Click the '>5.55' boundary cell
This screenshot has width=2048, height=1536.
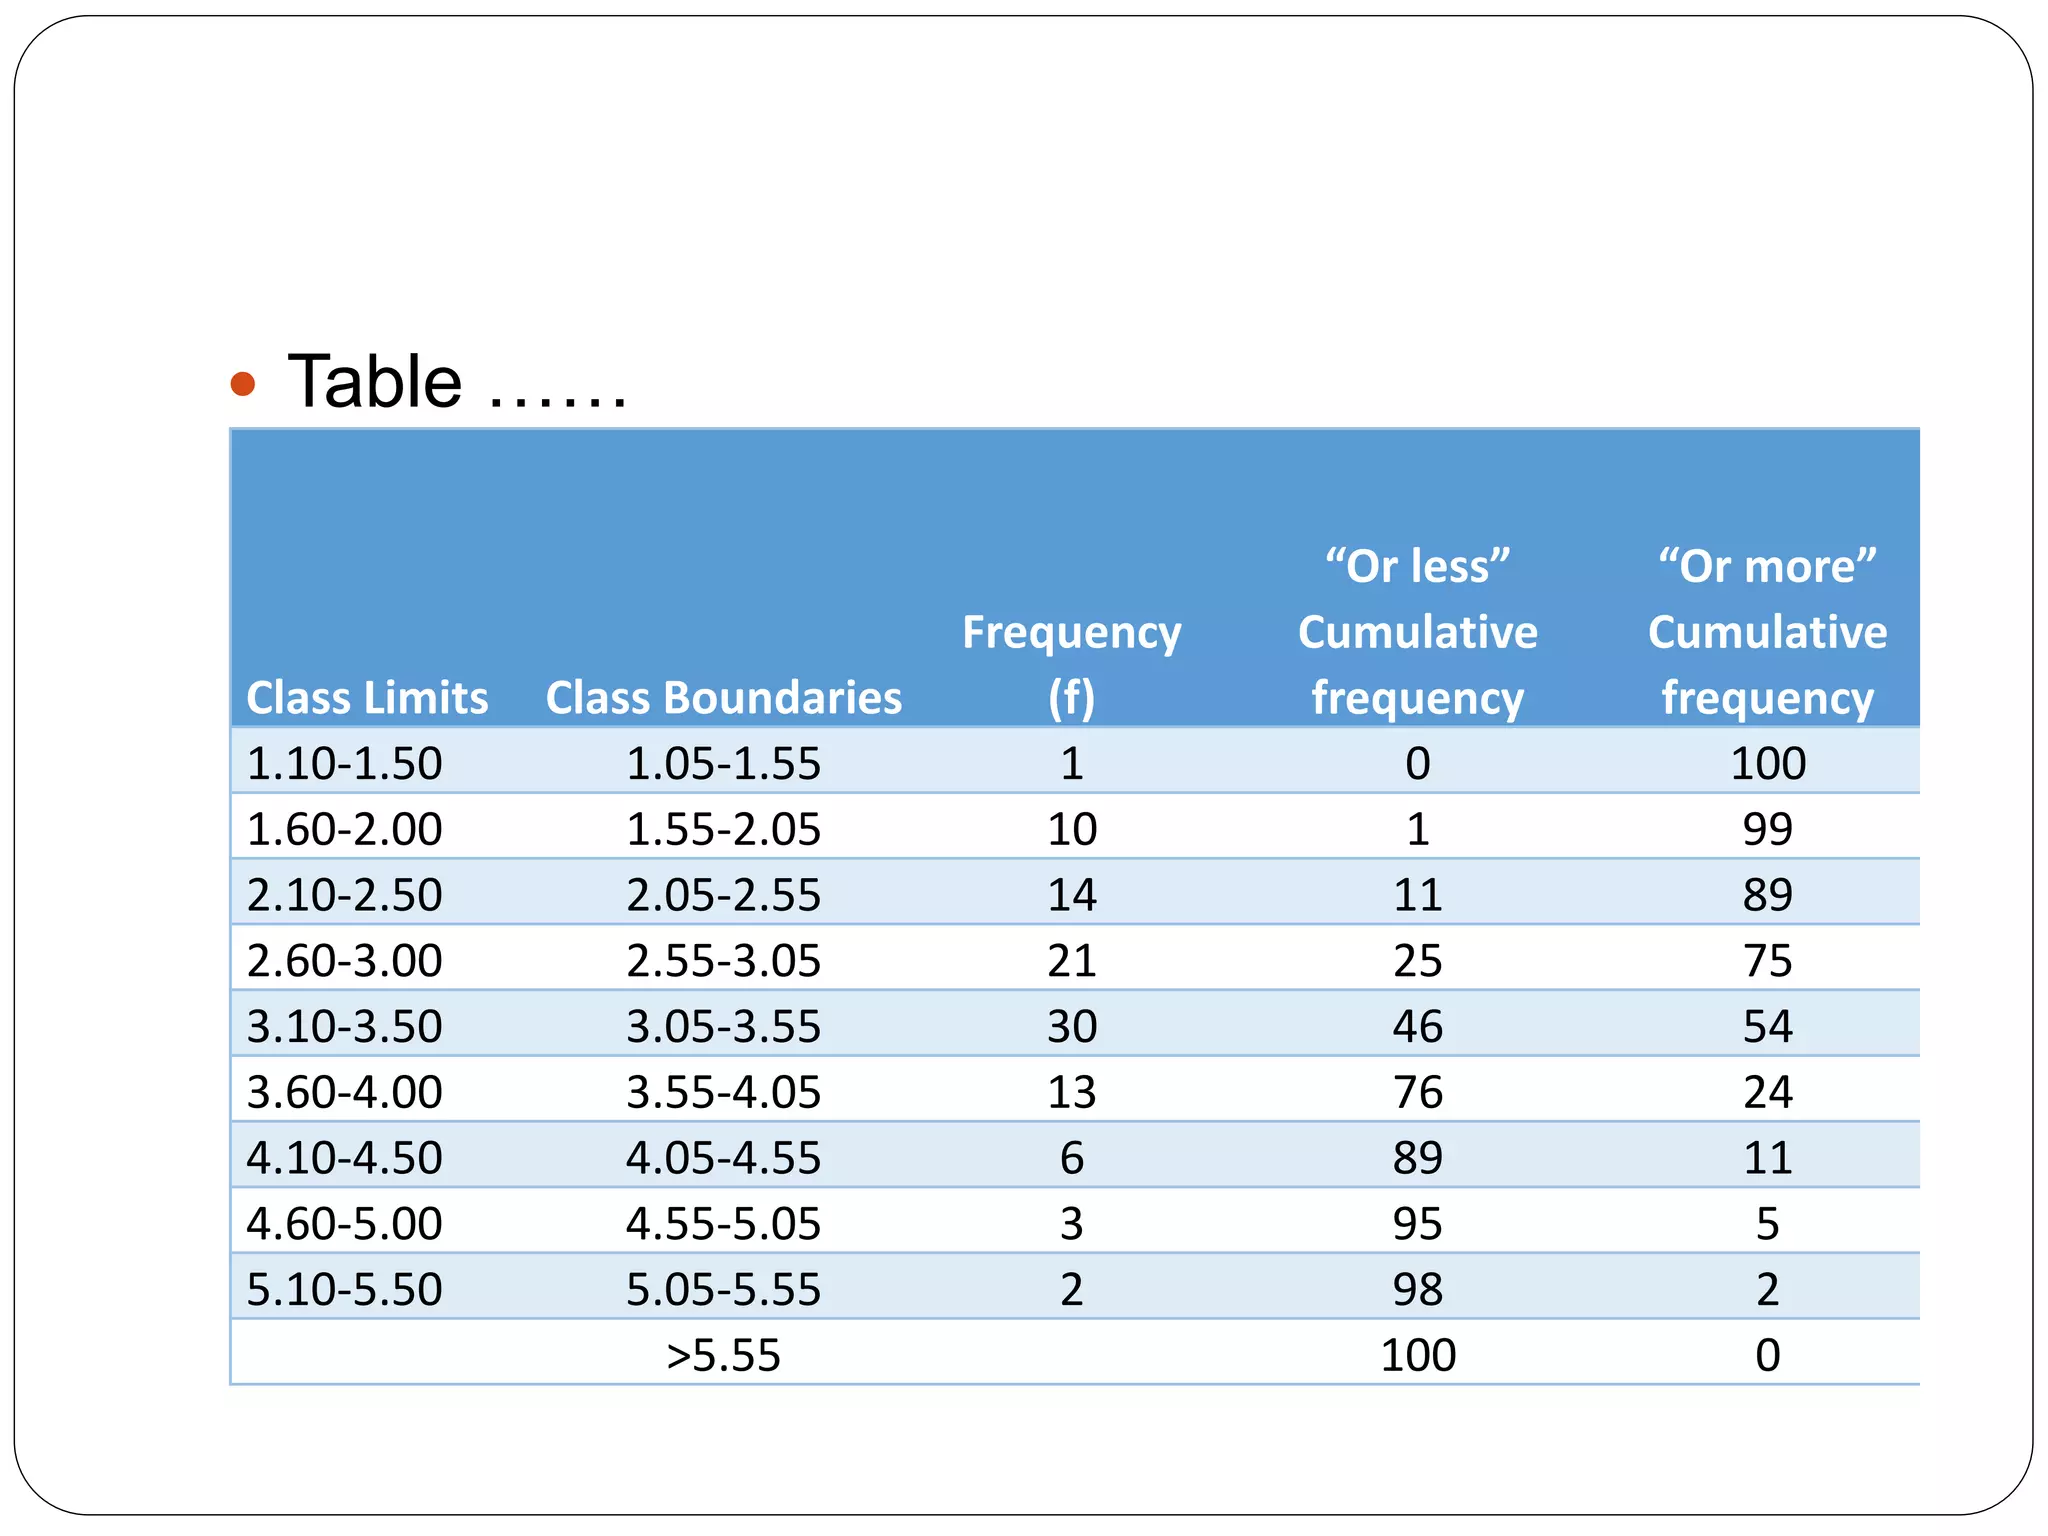click(x=723, y=1356)
